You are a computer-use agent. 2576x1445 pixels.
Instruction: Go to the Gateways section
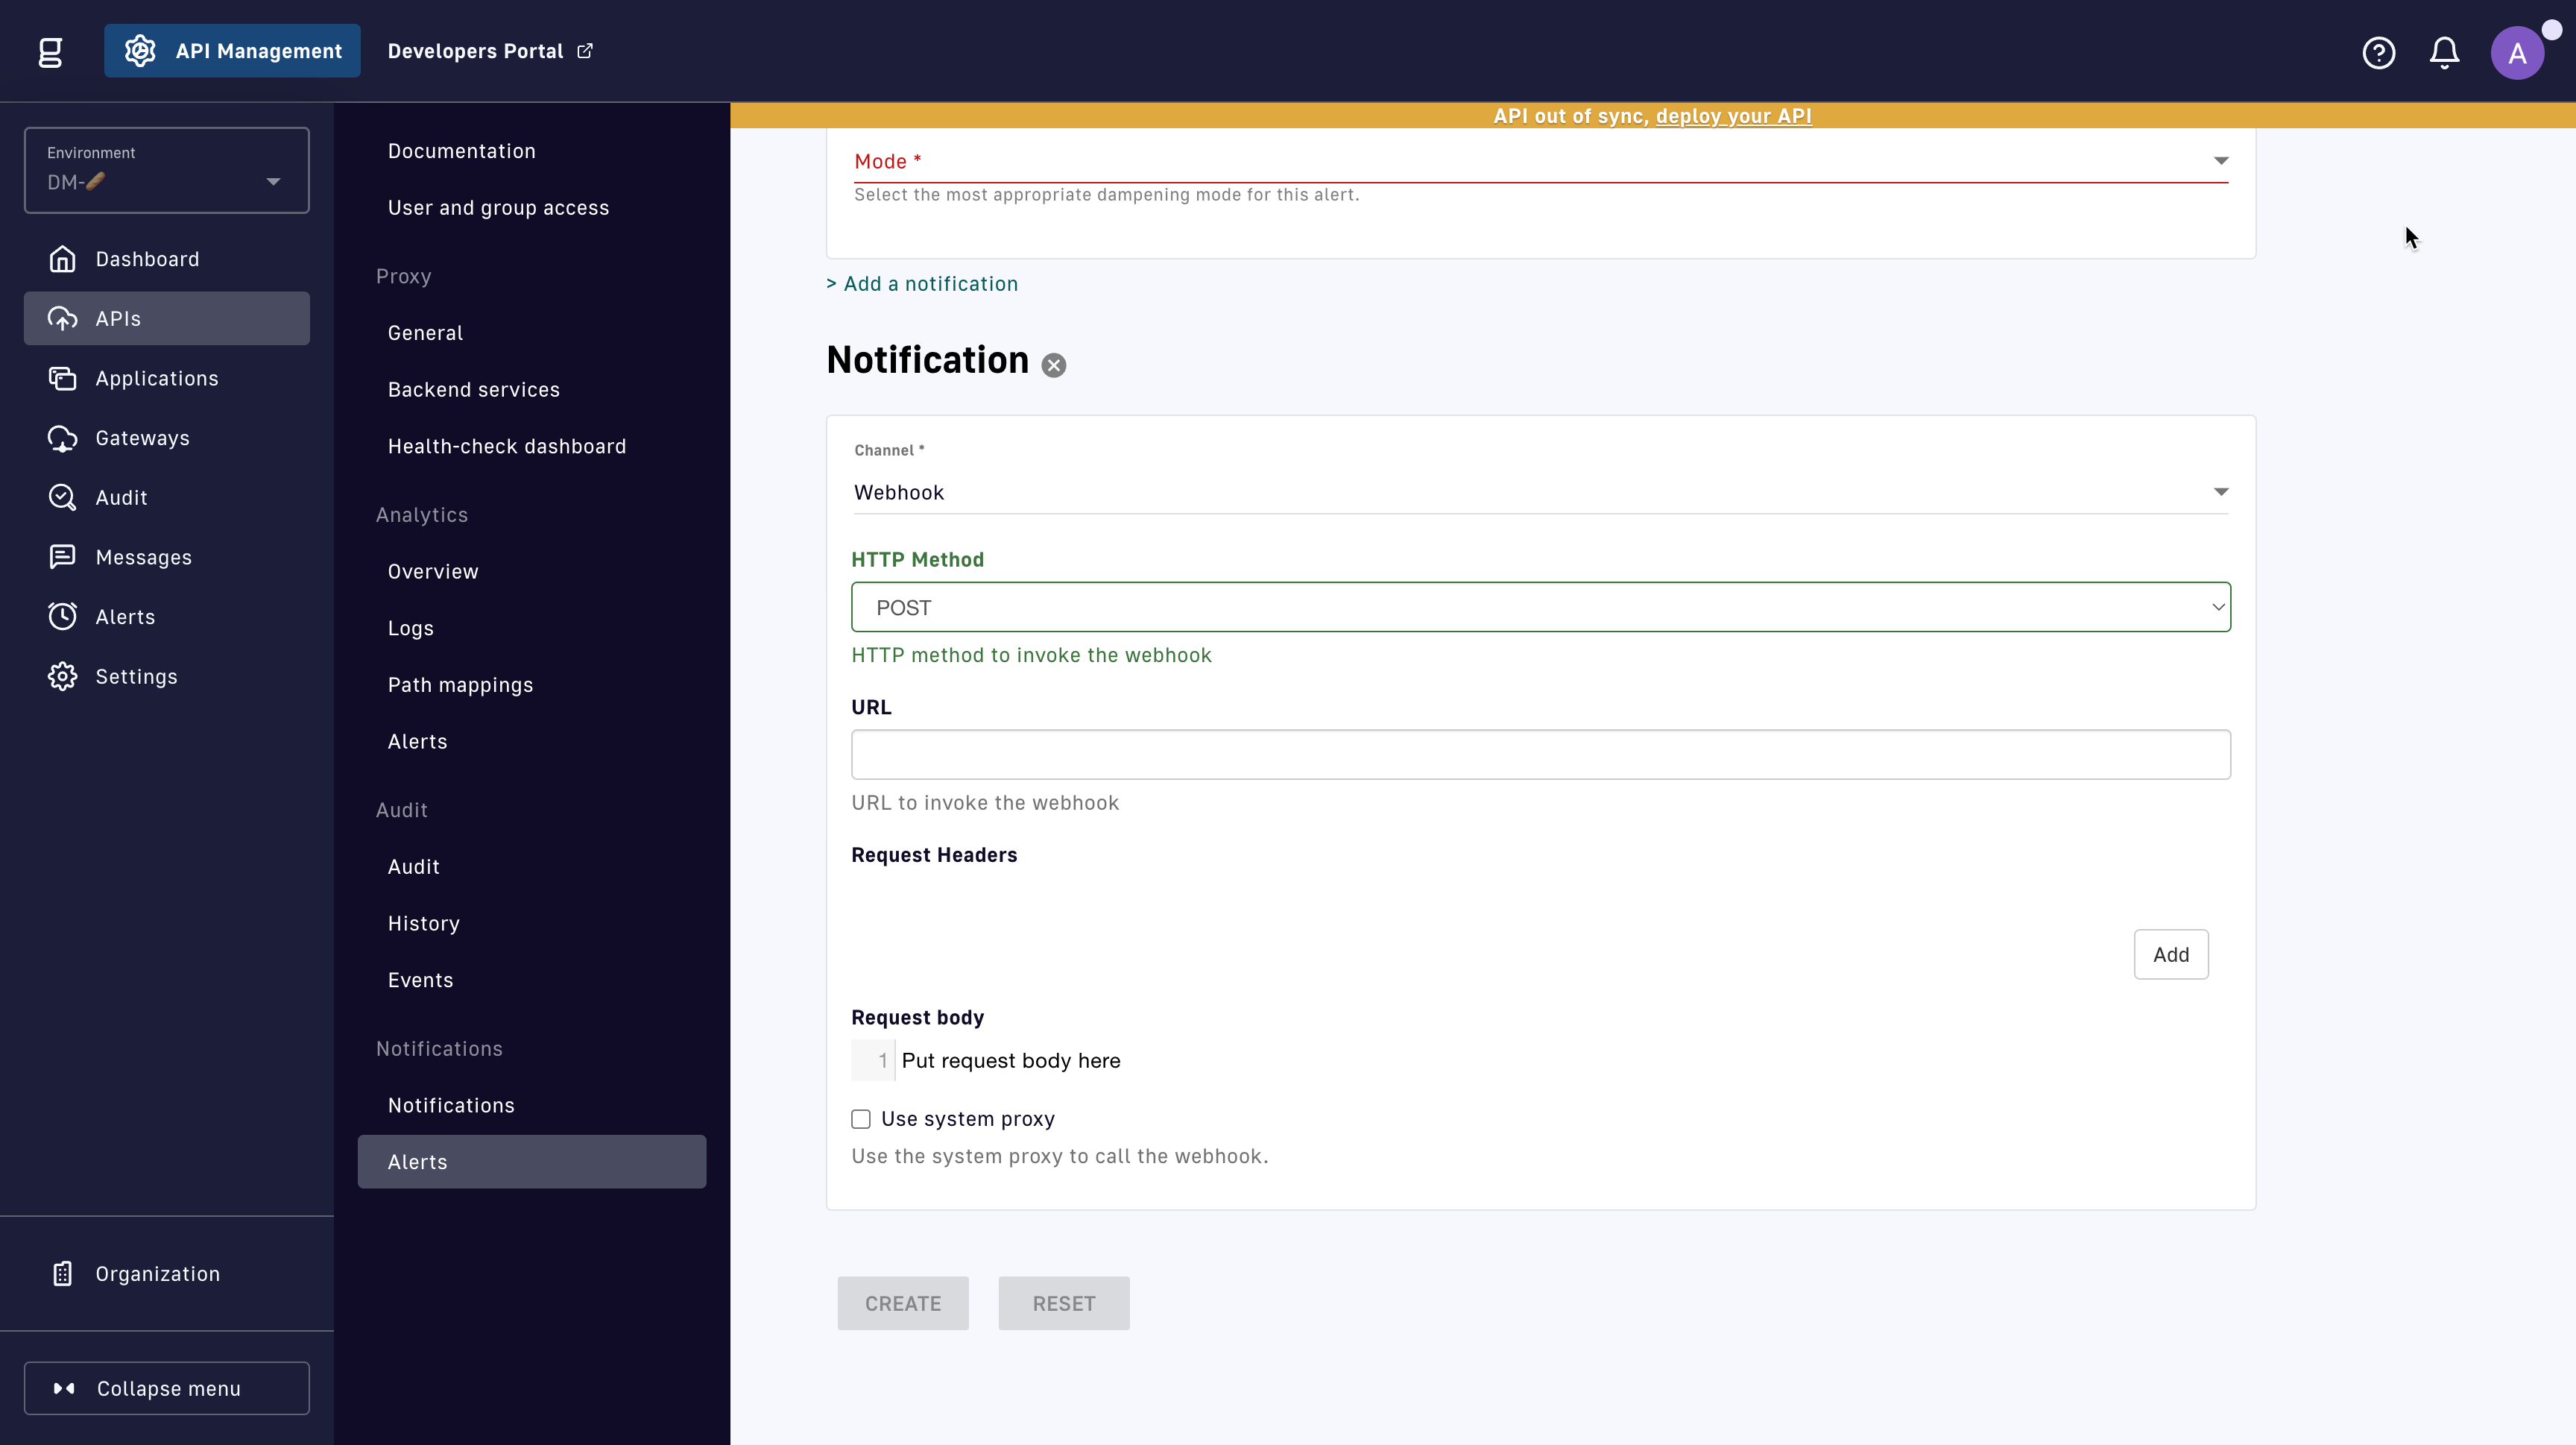(x=142, y=438)
